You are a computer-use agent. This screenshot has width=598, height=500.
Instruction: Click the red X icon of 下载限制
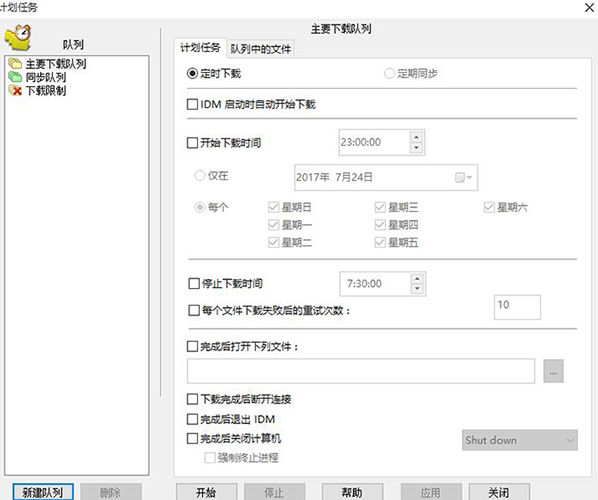click(15, 90)
